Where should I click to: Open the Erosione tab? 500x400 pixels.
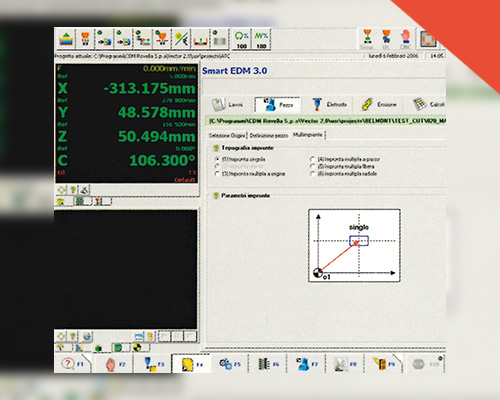point(379,104)
